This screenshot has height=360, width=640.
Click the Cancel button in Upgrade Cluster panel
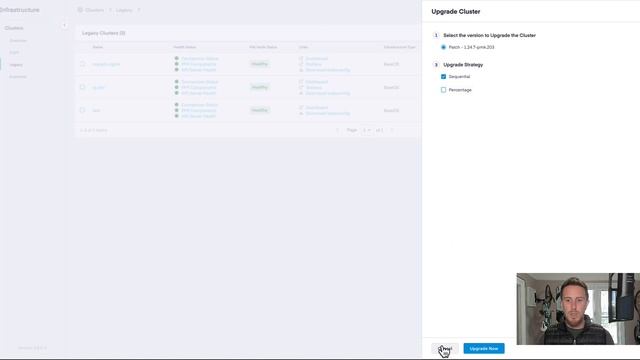click(445, 349)
